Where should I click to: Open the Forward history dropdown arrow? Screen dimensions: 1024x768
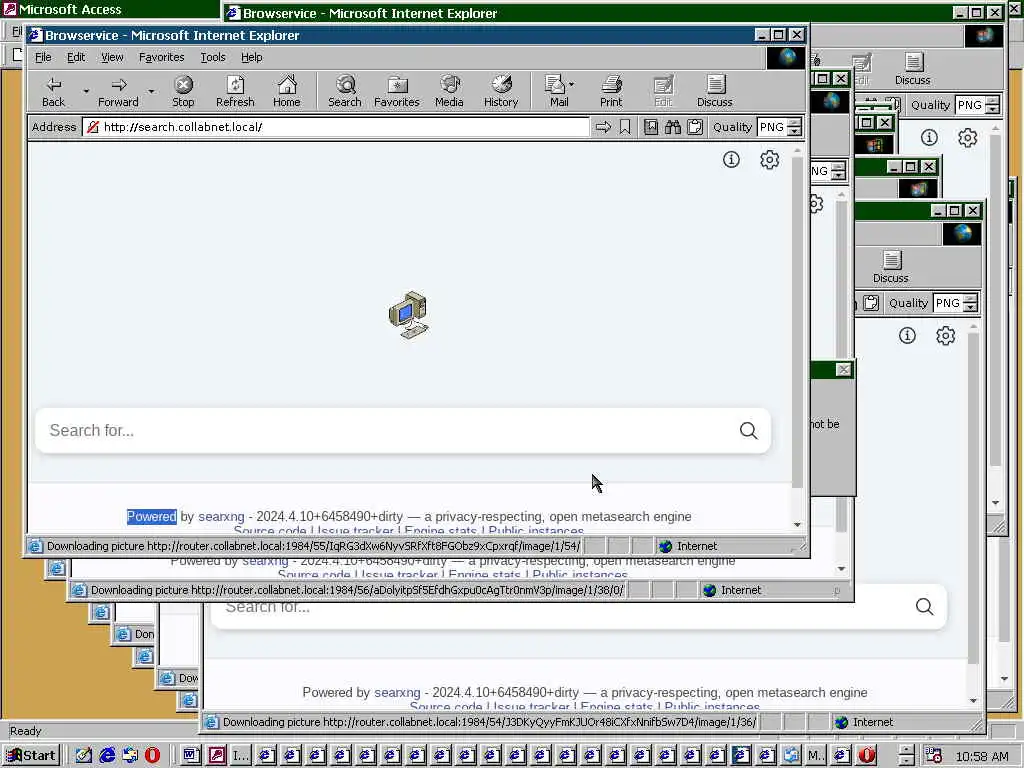coord(151,91)
